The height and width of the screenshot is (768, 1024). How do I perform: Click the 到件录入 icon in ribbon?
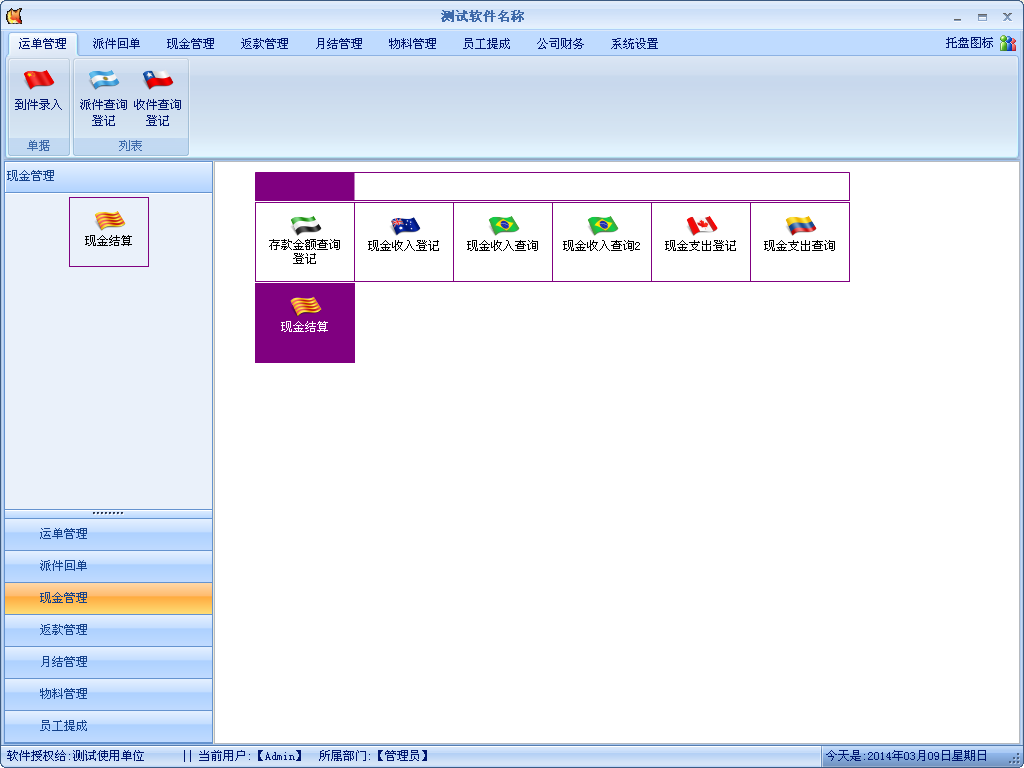[38, 92]
